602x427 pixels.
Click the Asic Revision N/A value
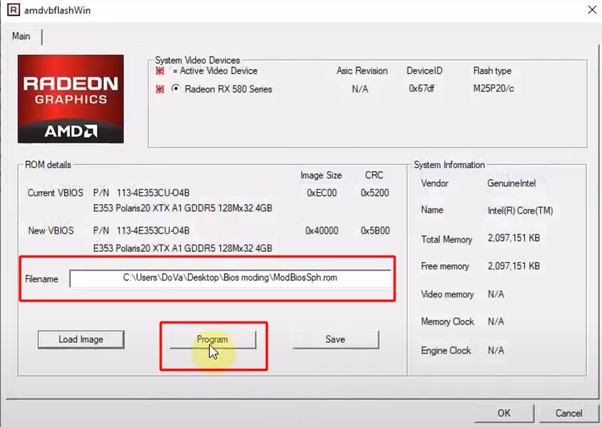pyautogui.click(x=360, y=89)
